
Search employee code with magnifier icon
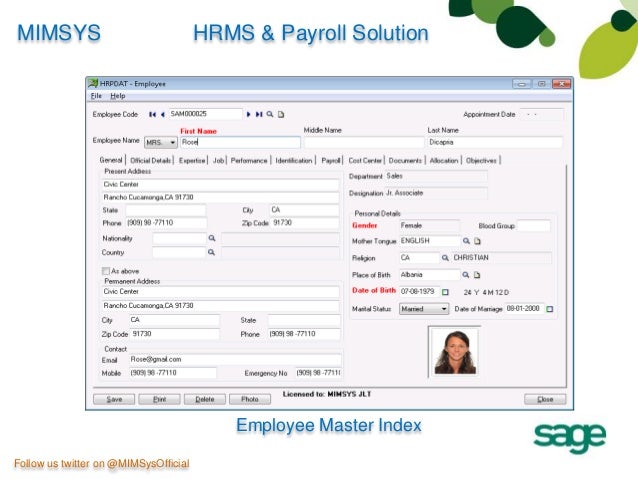pos(270,114)
